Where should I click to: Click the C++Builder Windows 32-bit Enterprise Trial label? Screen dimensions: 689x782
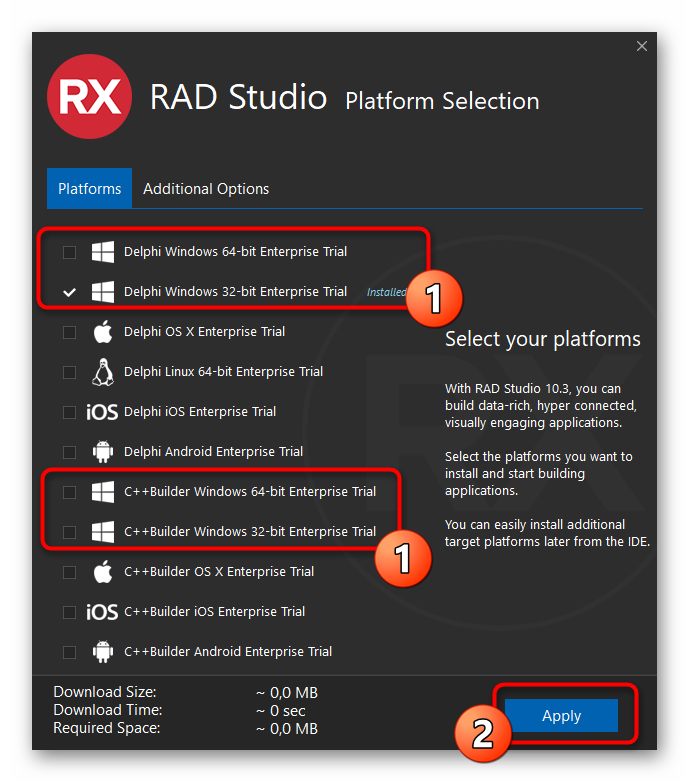coord(250,532)
